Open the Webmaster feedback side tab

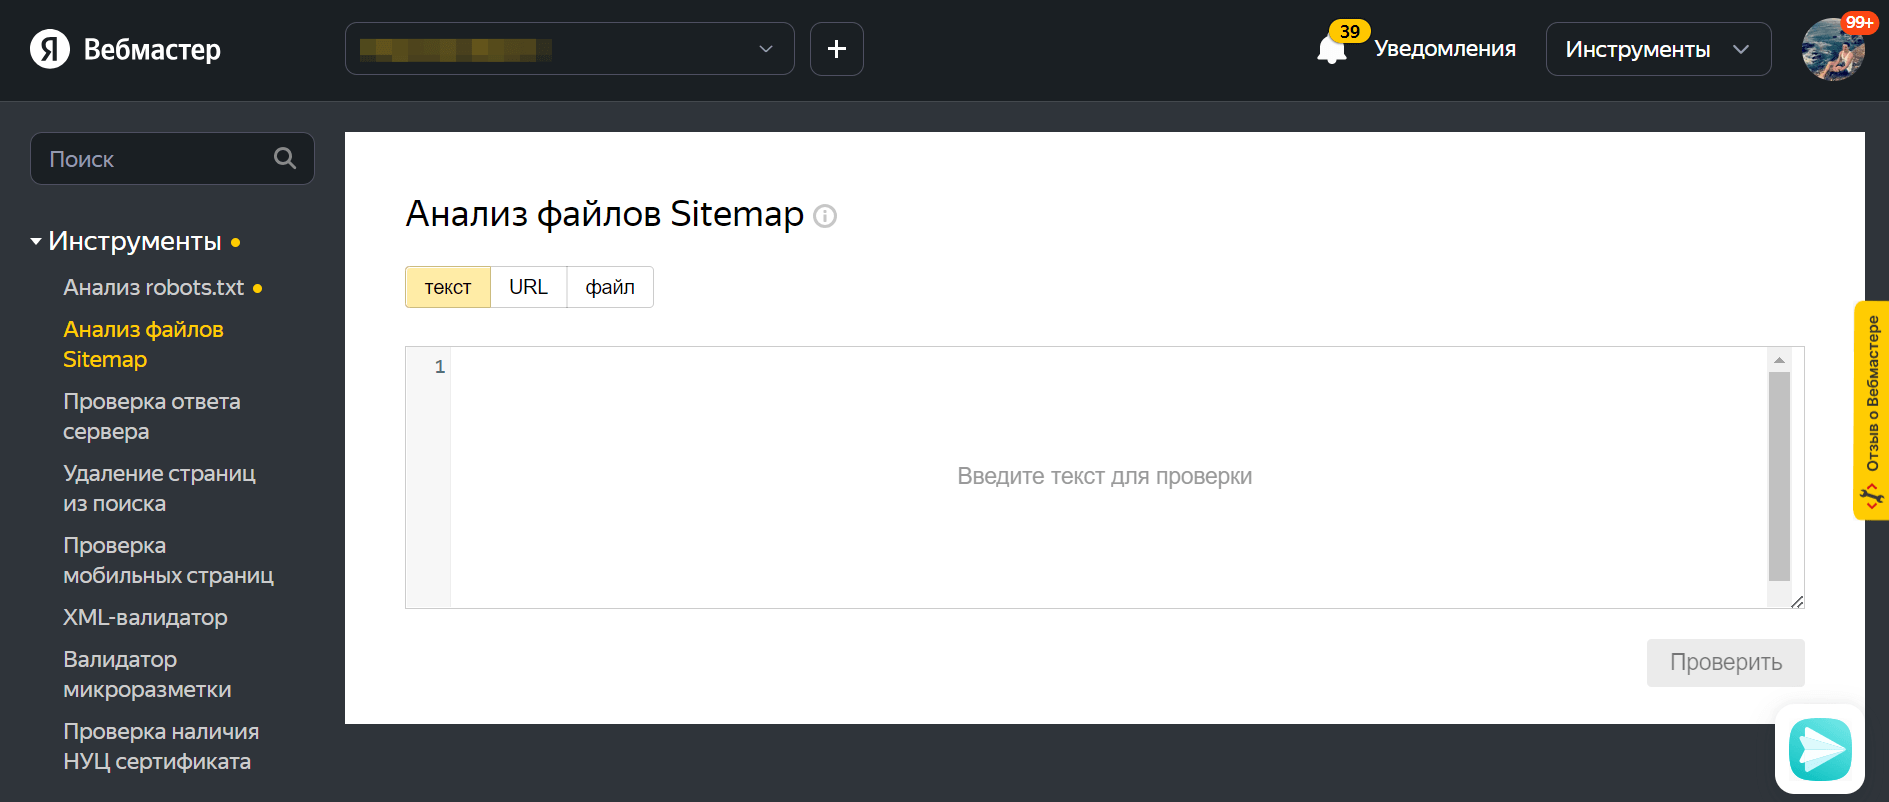pyautogui.click(x=1871, y=410)
